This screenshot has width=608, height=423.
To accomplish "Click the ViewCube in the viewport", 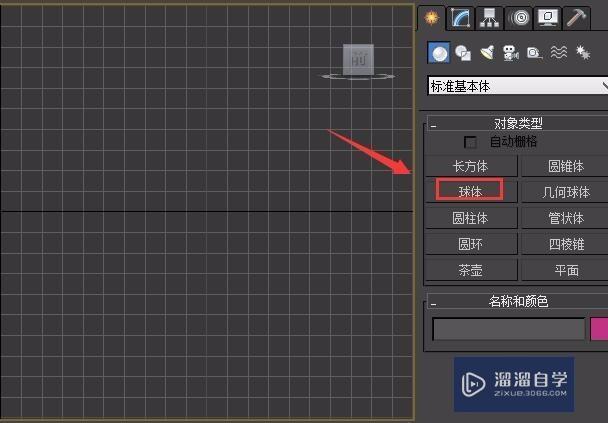I will 358,59.
